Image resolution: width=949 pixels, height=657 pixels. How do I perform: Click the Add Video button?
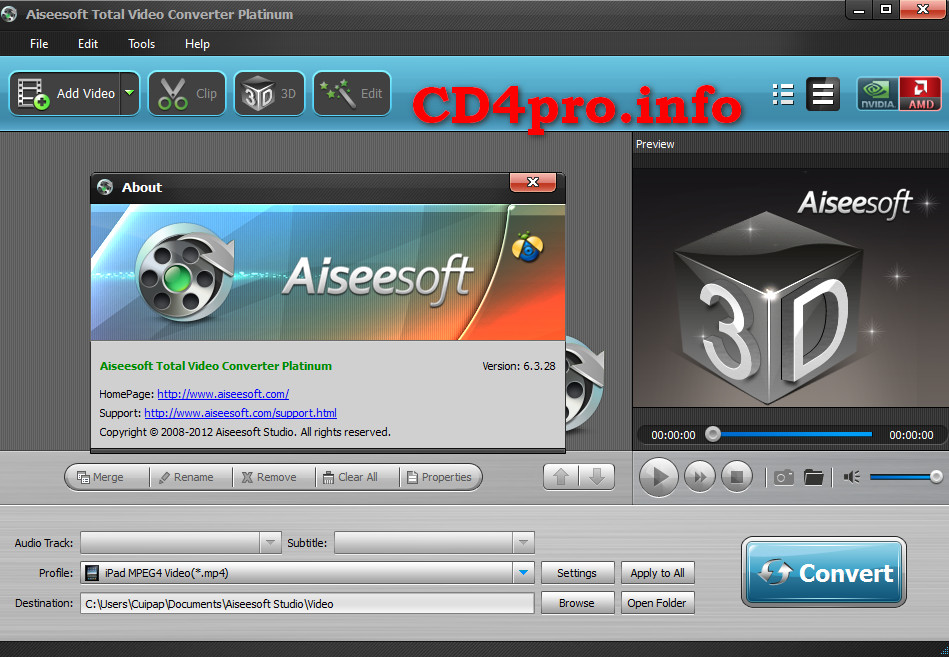coord(65,94)
